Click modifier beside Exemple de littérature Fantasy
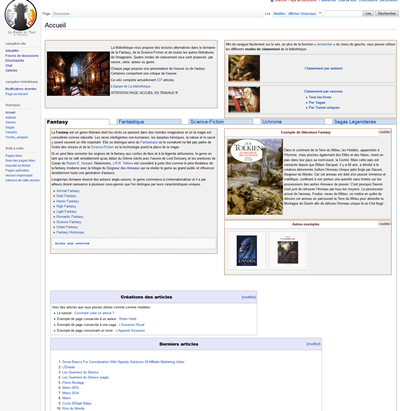Viewport: 400px width, 411px height. pyautogui.click(x=384, y=132)
